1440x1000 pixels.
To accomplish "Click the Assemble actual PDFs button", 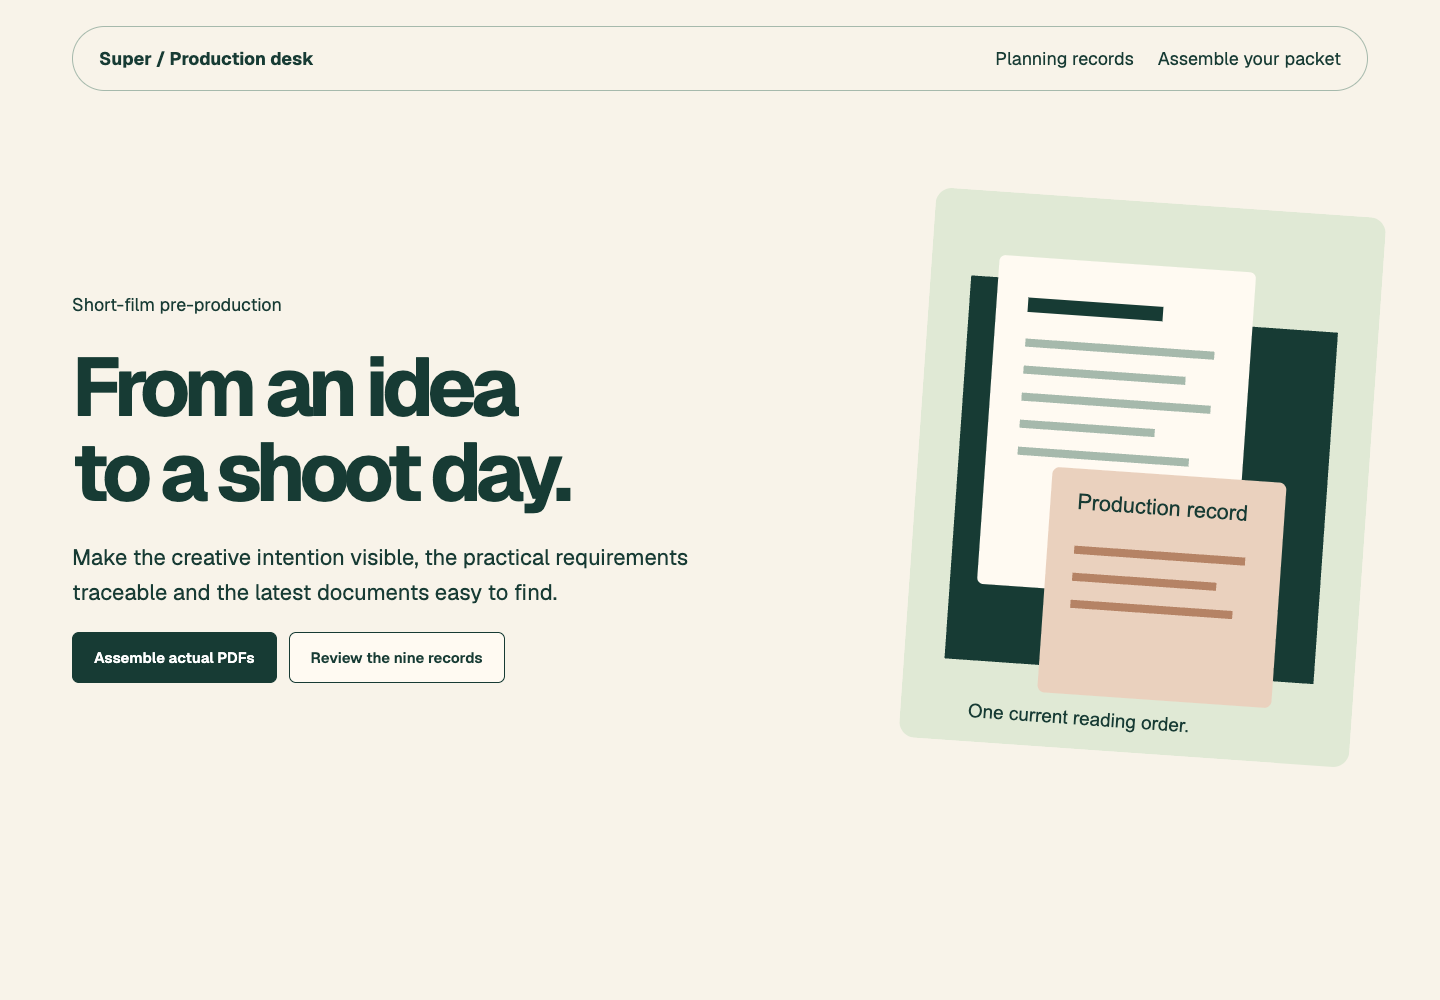I will 174,658.
